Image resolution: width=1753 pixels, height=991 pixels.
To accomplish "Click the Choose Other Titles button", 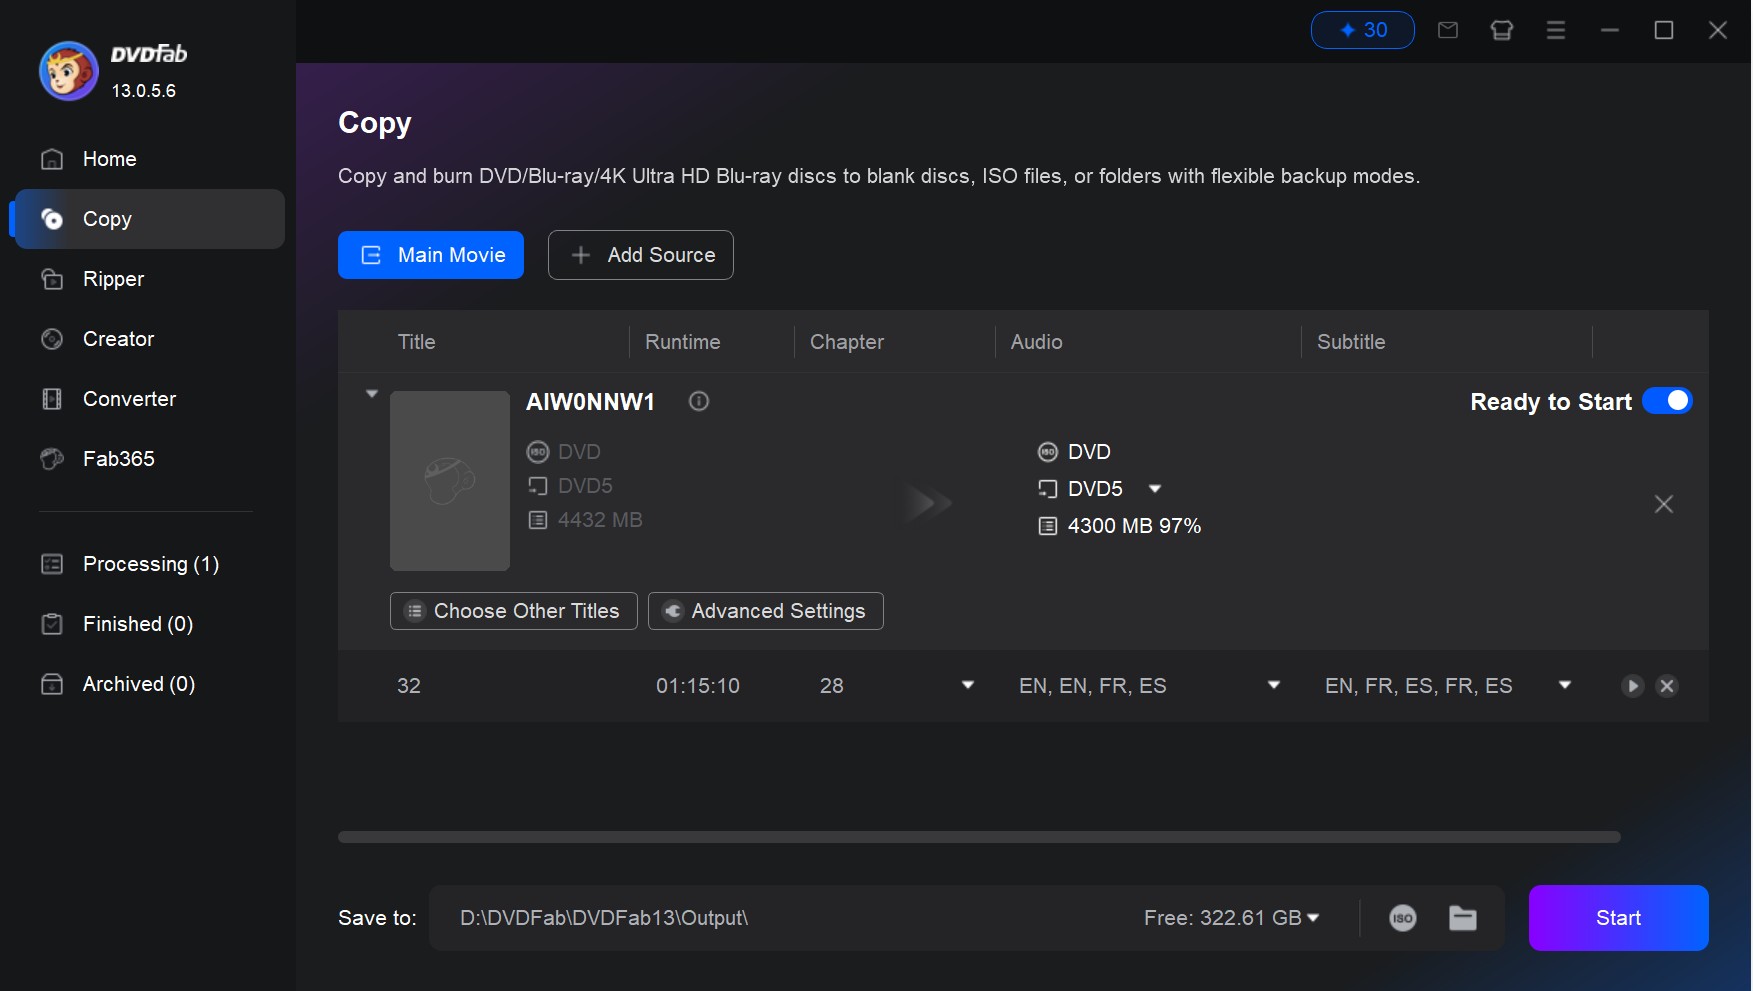I will click(513, 611).
